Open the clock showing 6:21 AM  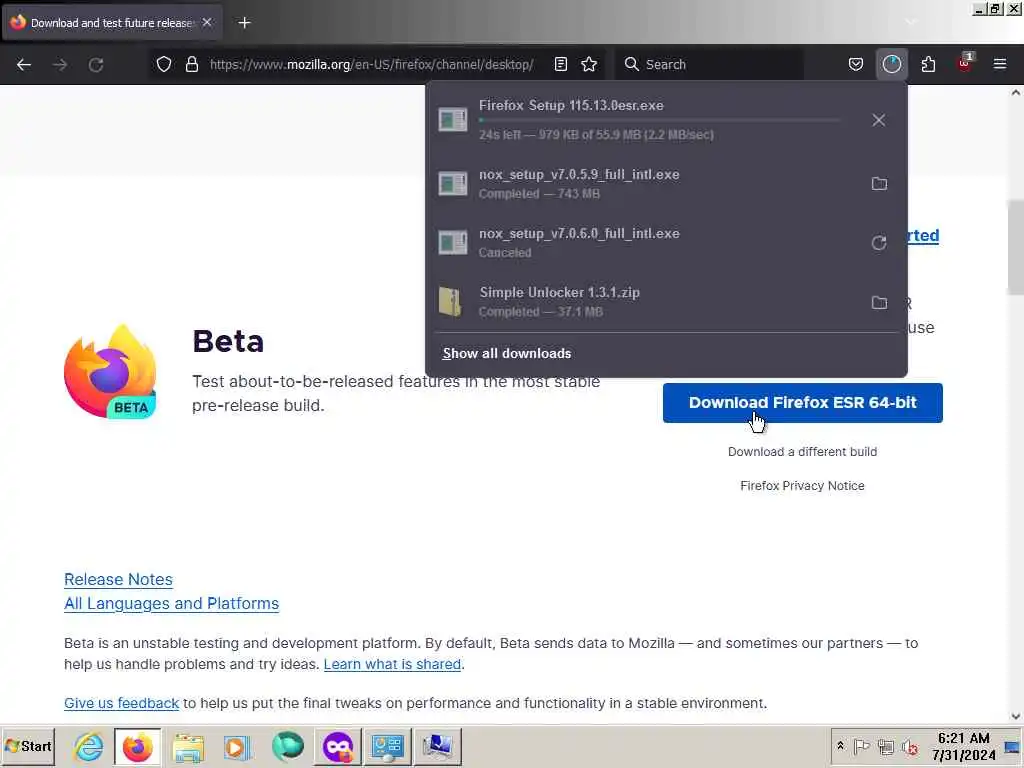(964, 746)
